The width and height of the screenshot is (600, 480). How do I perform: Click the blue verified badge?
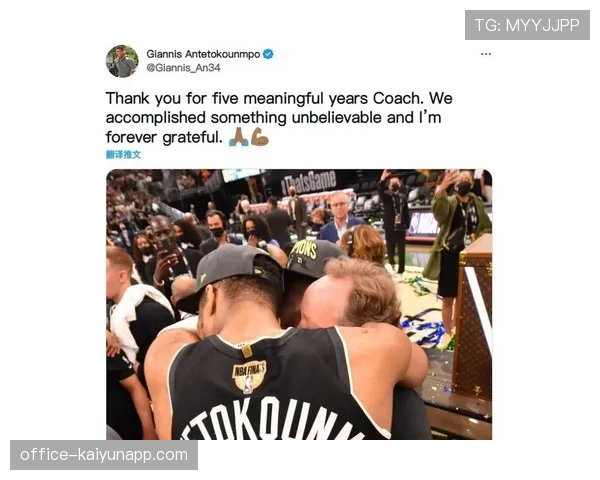point(268,54)
